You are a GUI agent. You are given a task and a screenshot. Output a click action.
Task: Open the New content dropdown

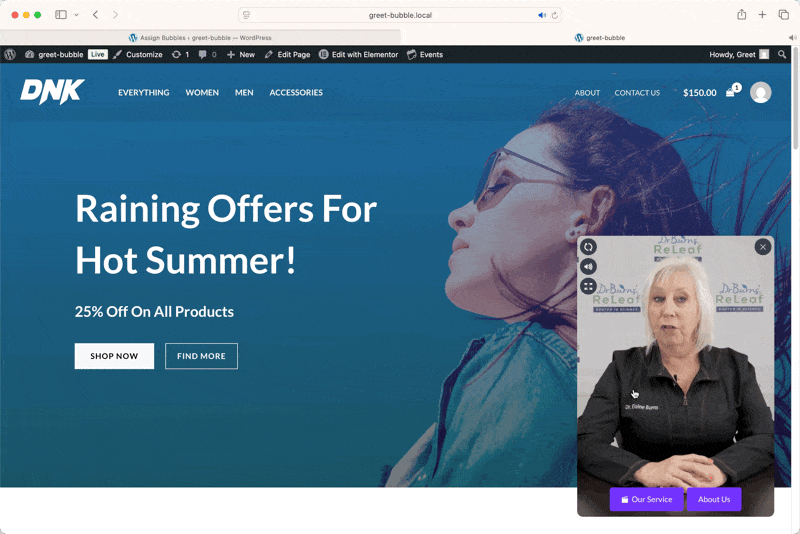tap(241, 55)
